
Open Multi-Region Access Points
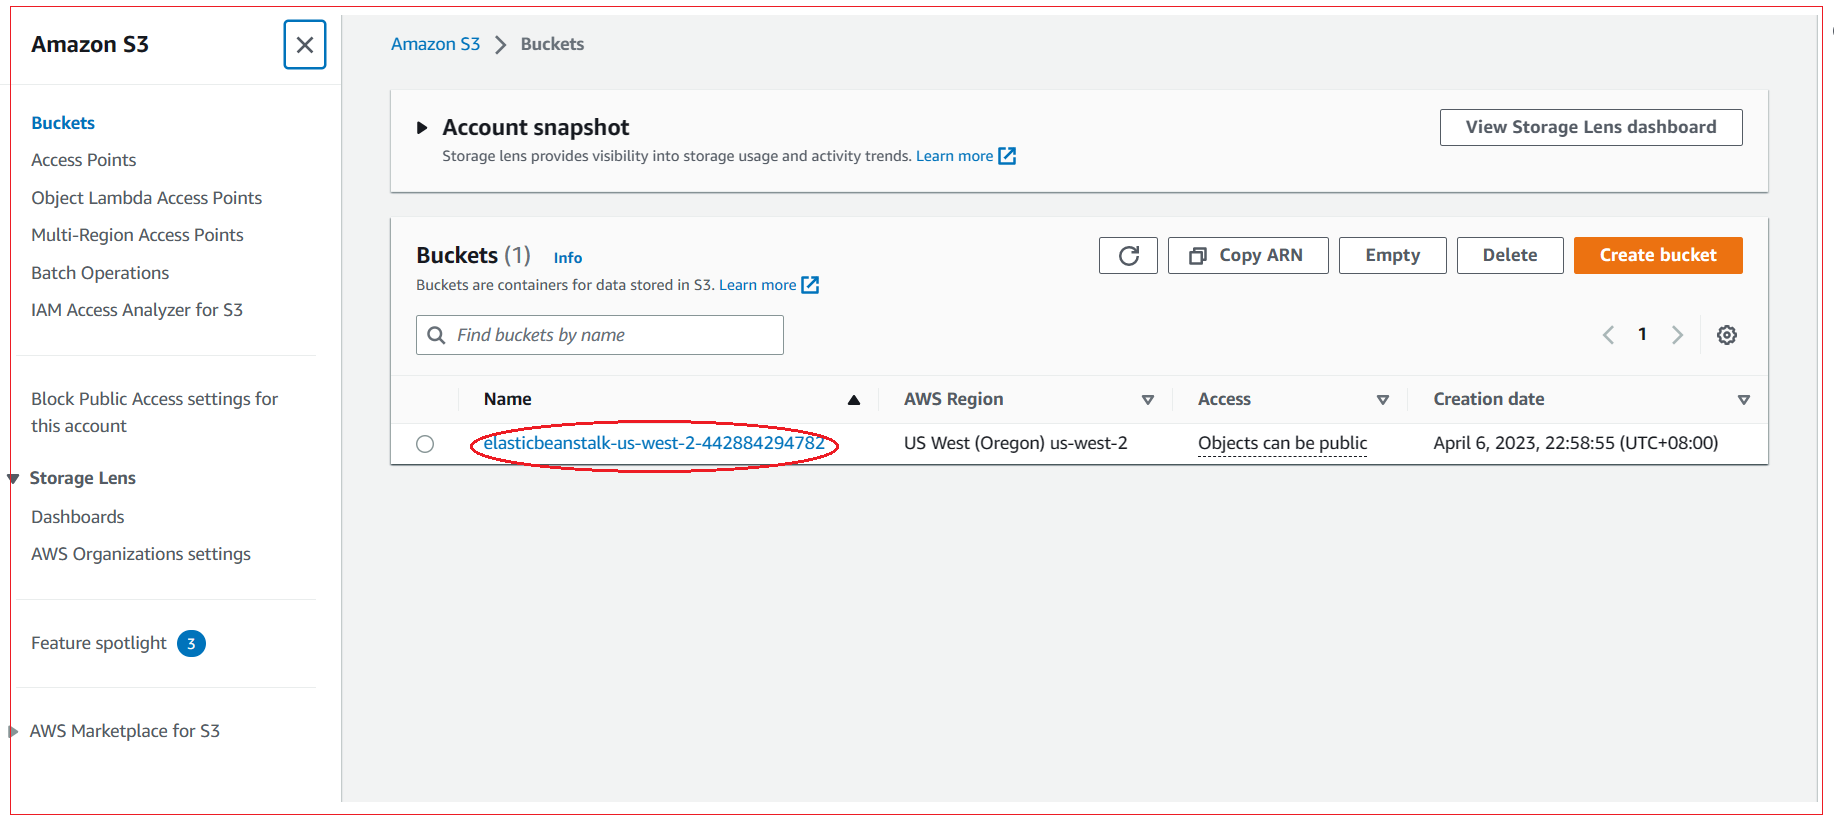137,235
